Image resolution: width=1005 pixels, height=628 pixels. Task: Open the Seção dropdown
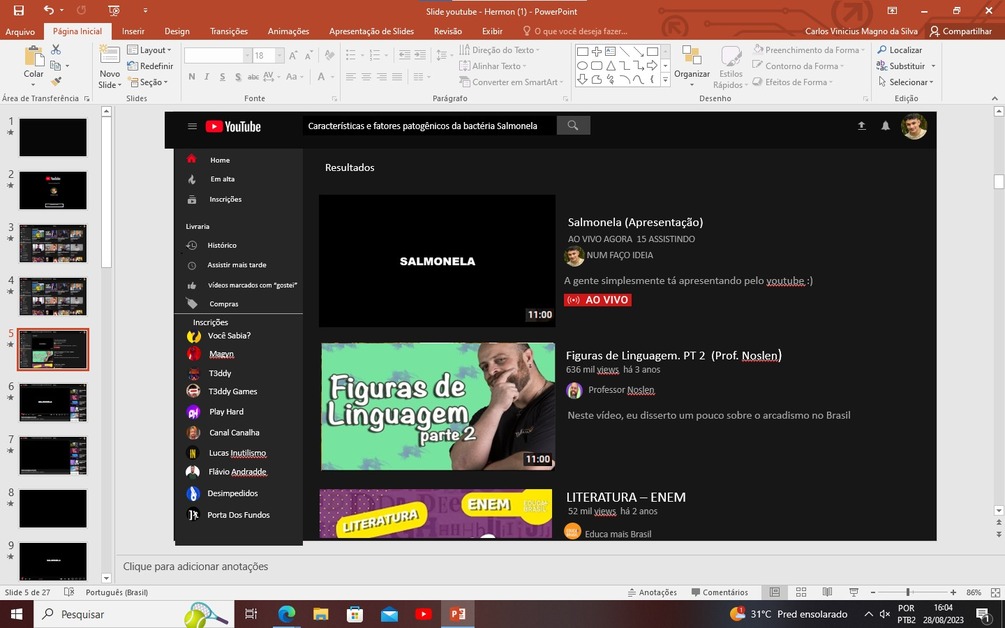coord(147,82)
